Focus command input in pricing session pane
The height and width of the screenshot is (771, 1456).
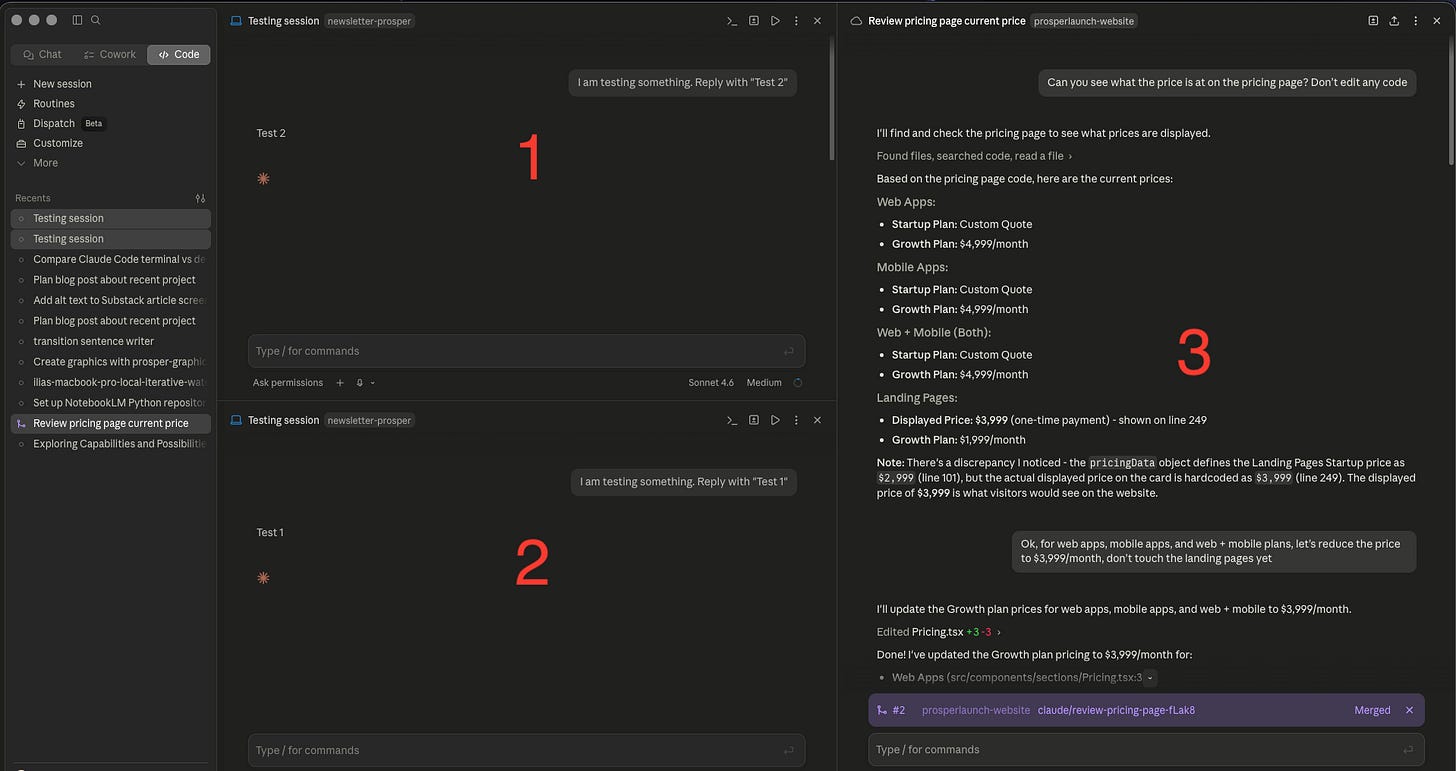click(x=1147, y=749)
